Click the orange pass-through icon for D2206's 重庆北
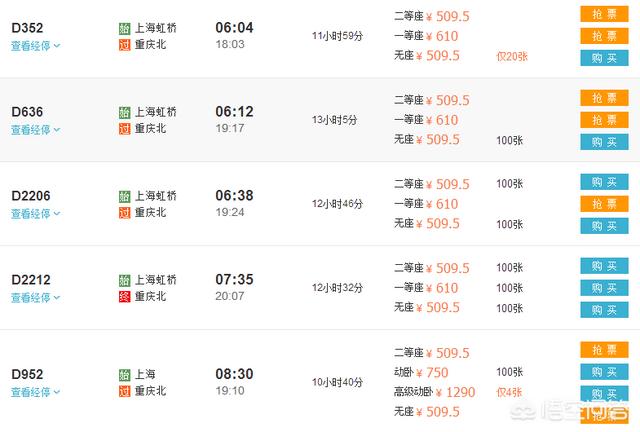The image size is (640, 432). click(x=124, y=212)
